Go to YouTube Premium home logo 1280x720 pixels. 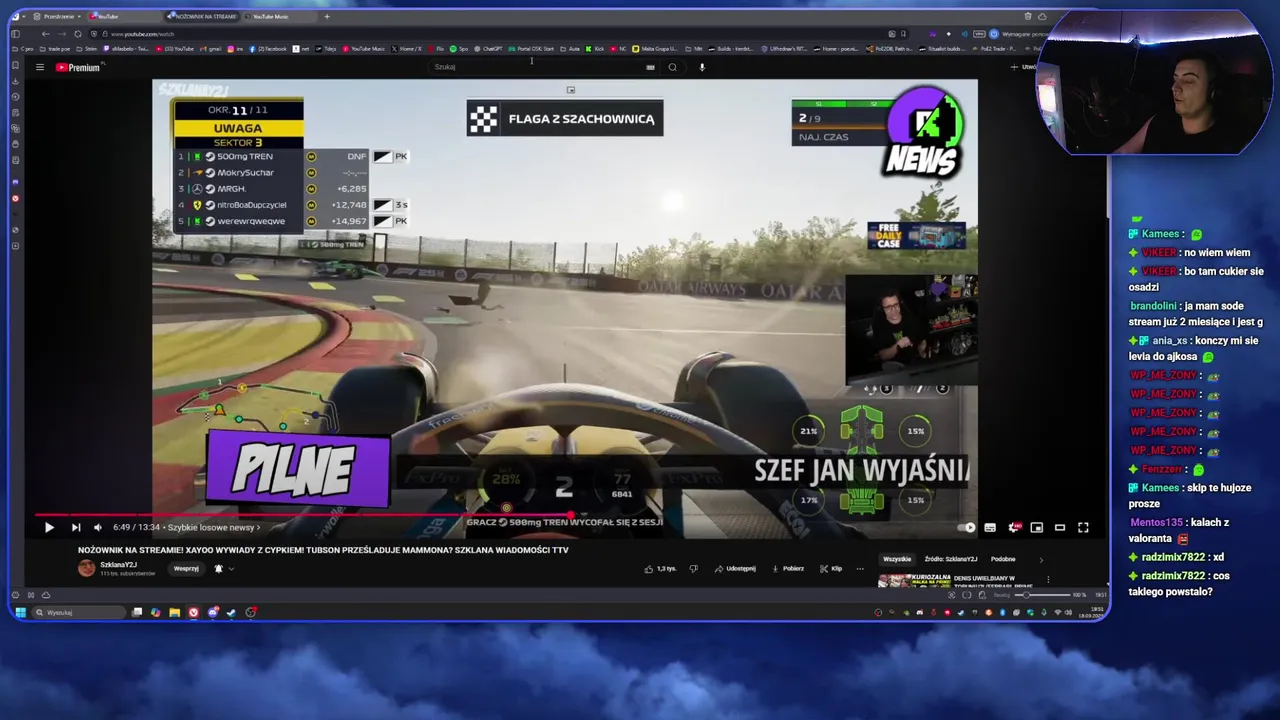coord(77,67)
